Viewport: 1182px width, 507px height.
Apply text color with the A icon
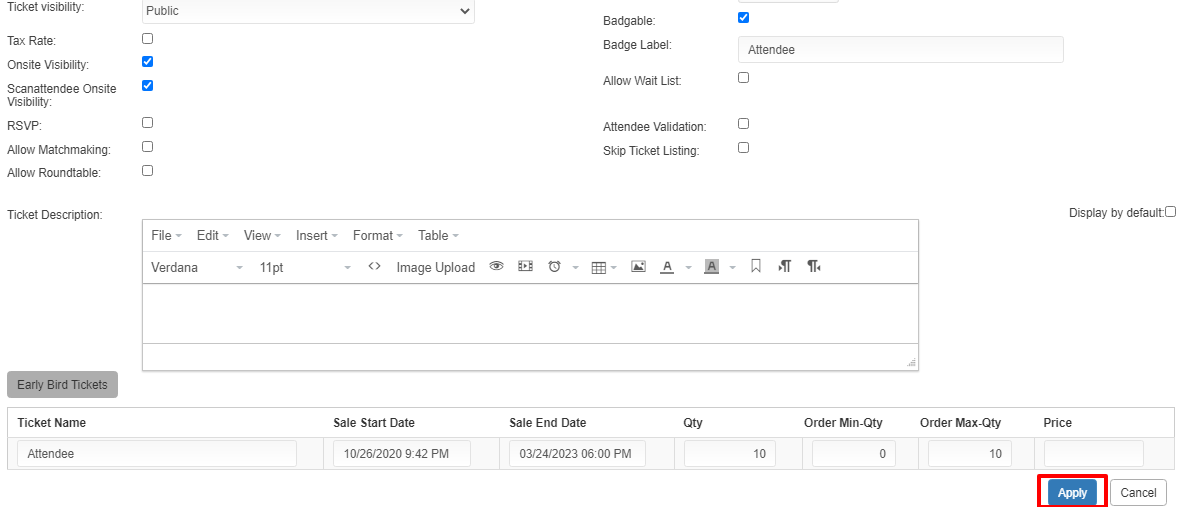(x=666, y=267)
